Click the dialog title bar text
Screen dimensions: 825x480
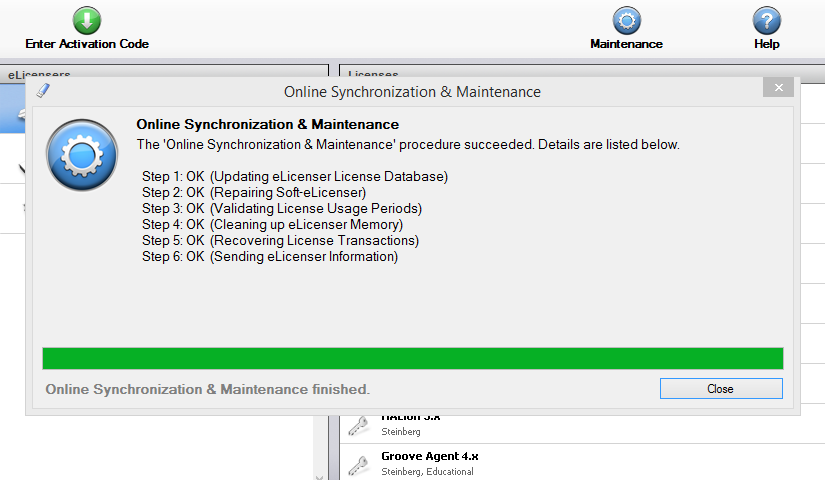412,92
